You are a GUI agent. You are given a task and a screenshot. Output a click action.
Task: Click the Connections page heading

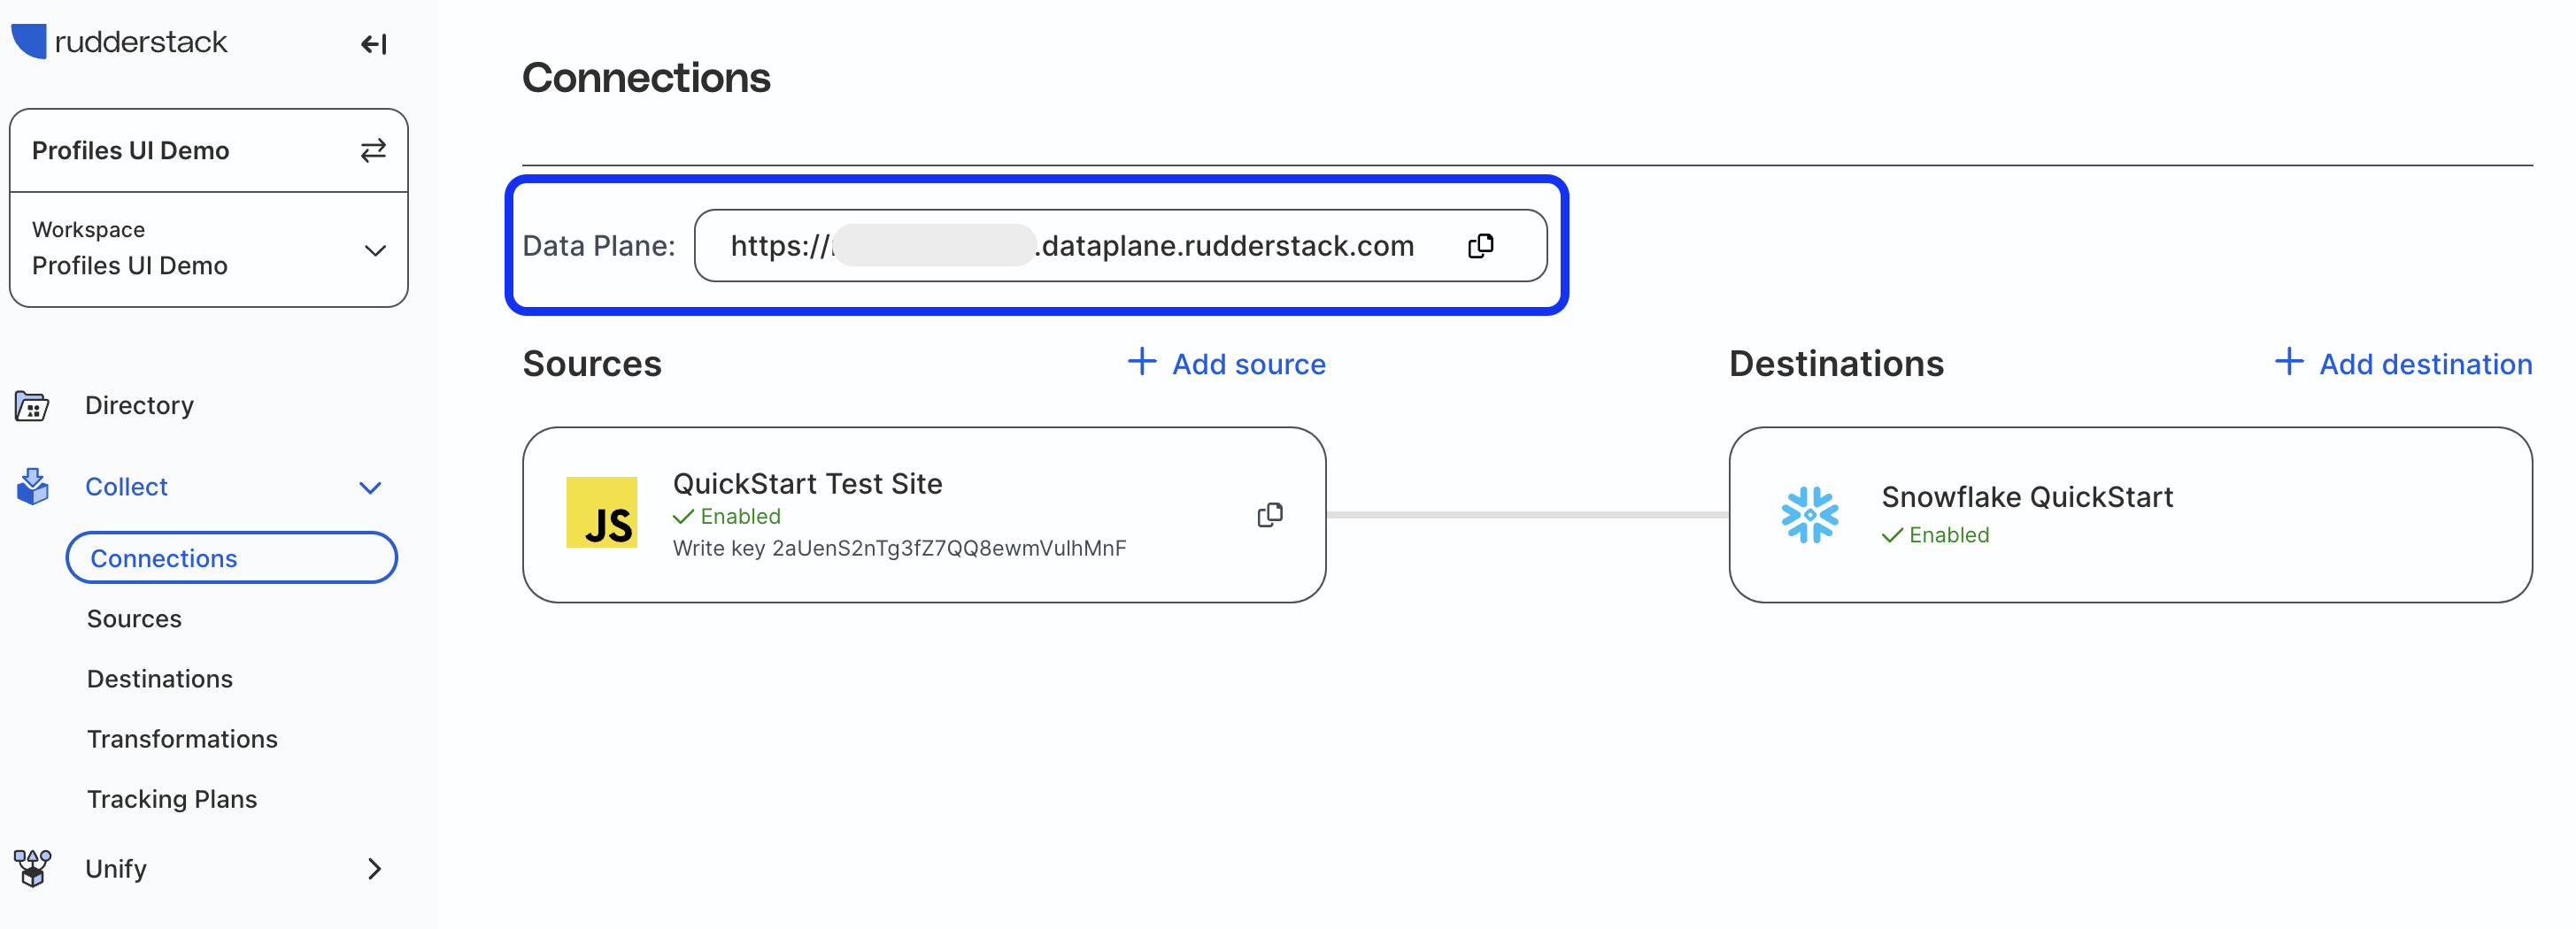pyautogui.click(x=646, y=78)
